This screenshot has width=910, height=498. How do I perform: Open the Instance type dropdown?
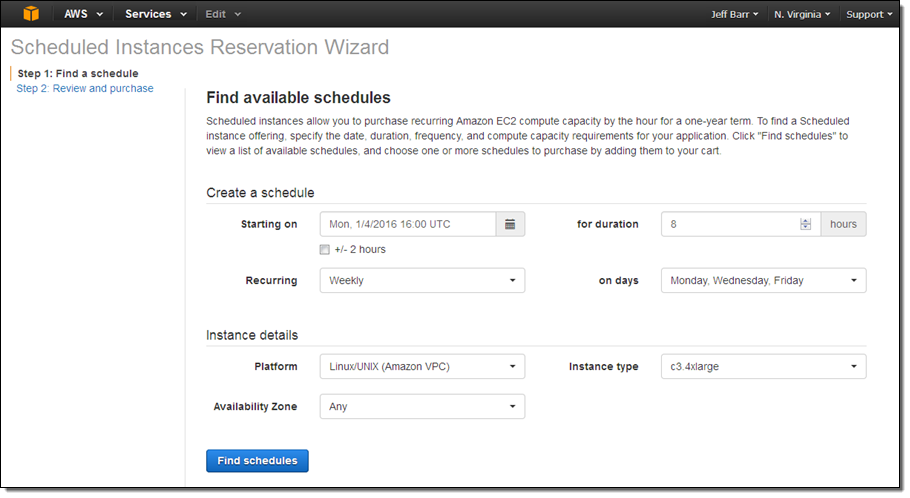coord(763,367)
